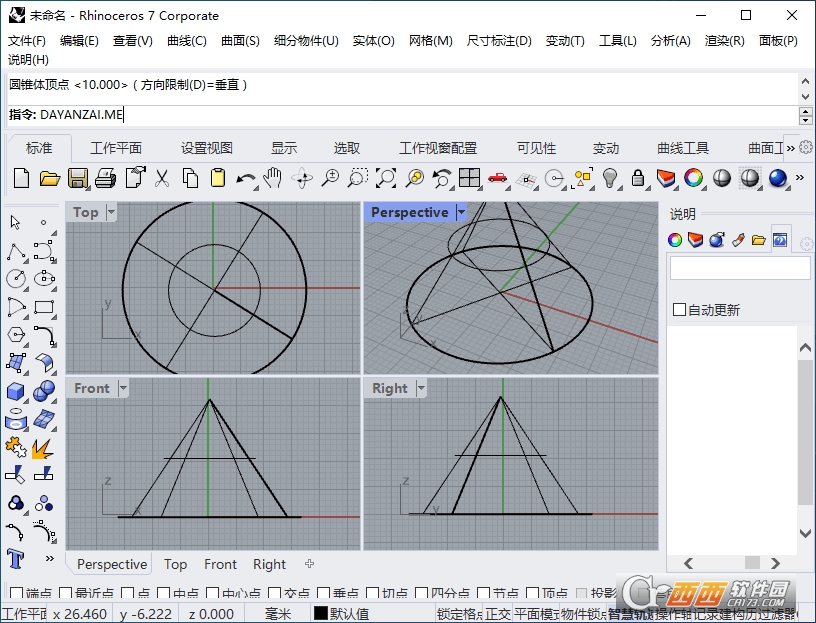Open Layers from the standard toolbar
The image size is (816, 623).
click(x=666, y=178)
